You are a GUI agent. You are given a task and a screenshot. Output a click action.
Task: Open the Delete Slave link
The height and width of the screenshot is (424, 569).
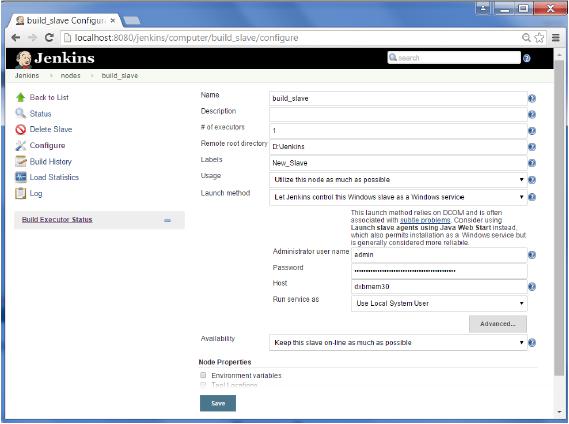pyautogui.click(x=51, y=129)
